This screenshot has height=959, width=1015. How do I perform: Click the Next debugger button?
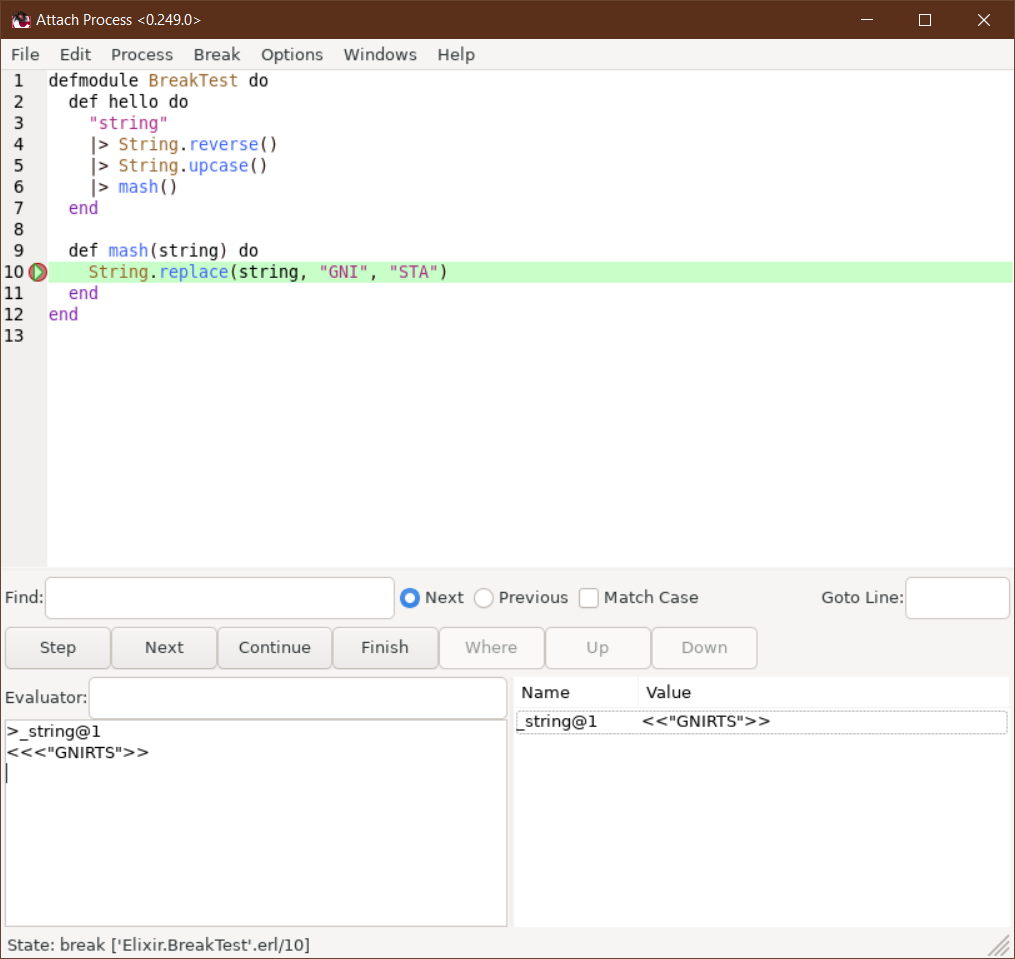click(164, 648)
